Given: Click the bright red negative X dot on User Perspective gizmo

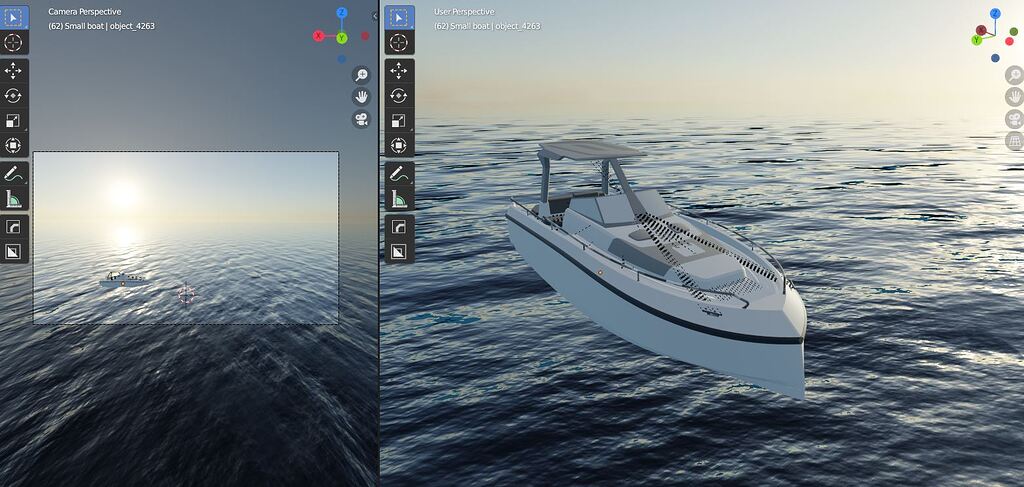Looking at the screenshot, I should coord(1009,42).
